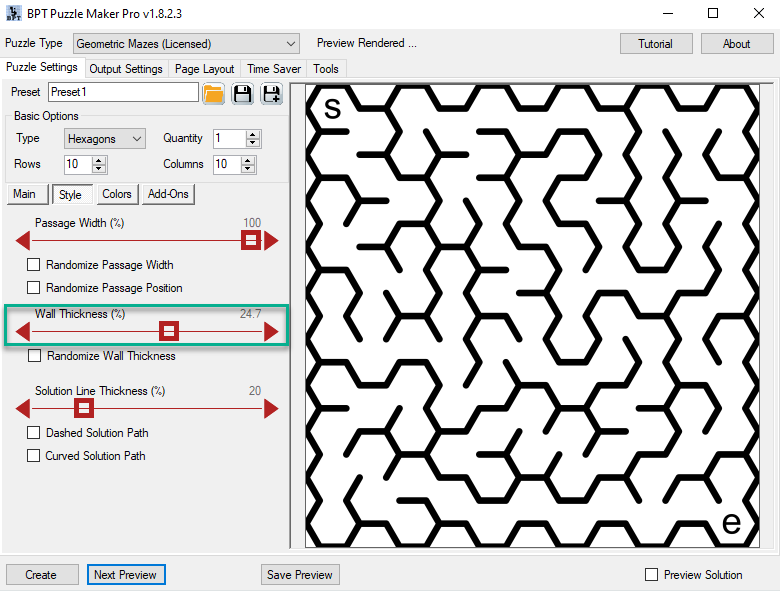This screenshot has width=780, height=591.
Task: Toggle Dashed Solution Path option
Action: coord(34,433)
